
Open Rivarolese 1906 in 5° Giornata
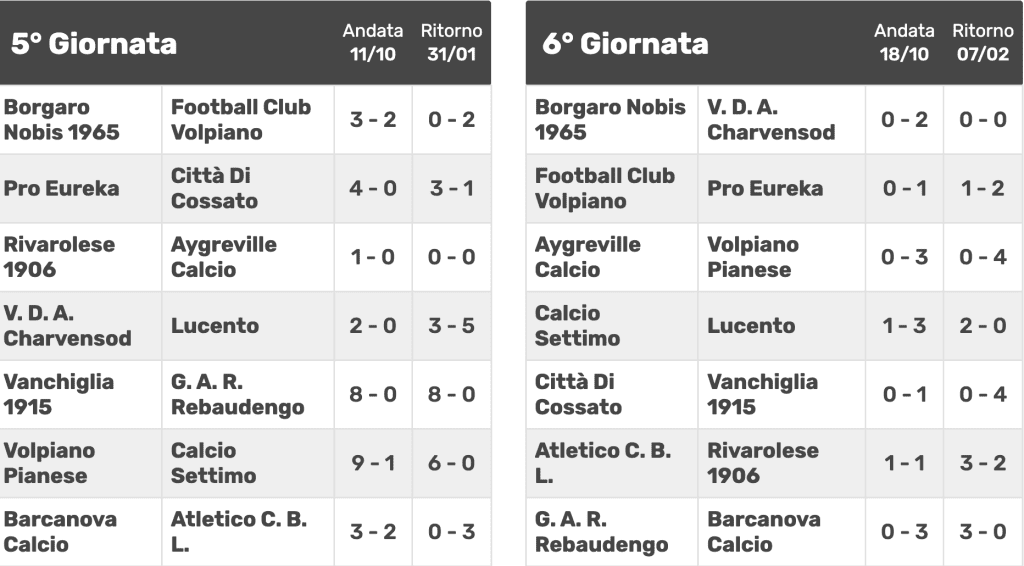click(59, 257)
